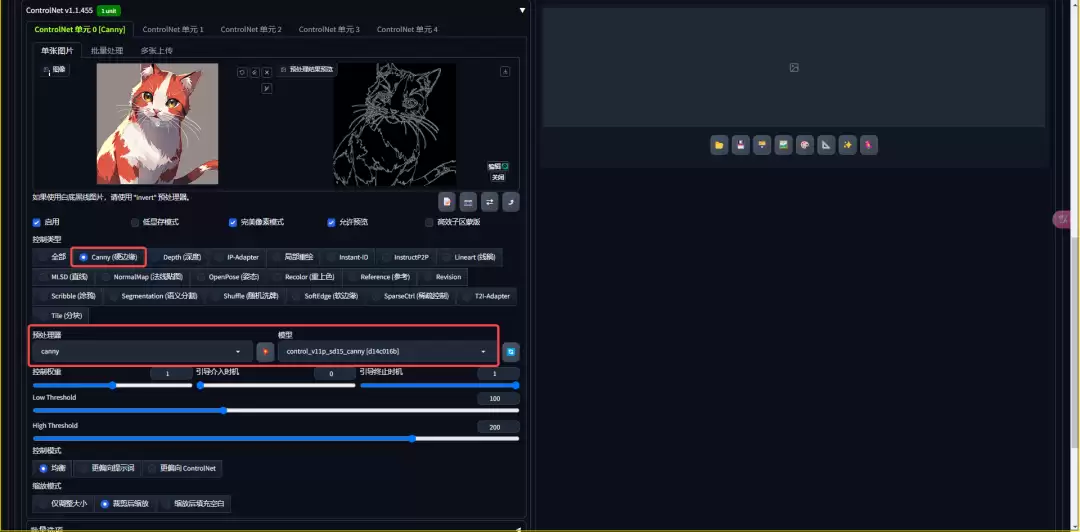Select Depth (深度) control type
1080x532 pixels.
tap(176, 257)
